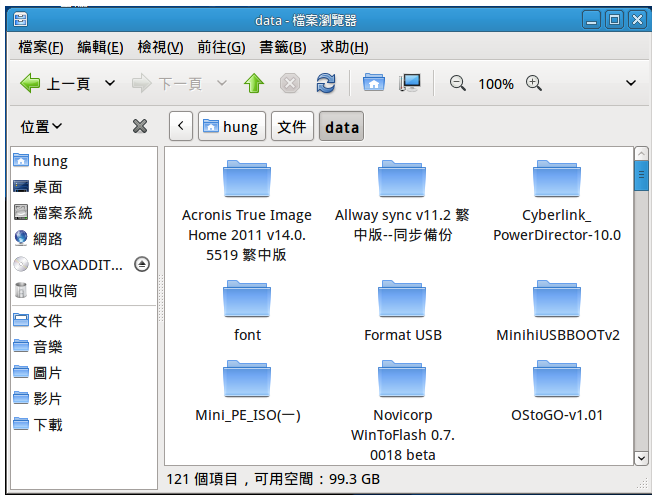The width and height of the screenshot is (658, 500).
Task: Go back with the 上一頁 arrow button
Action: pos(55,83)
